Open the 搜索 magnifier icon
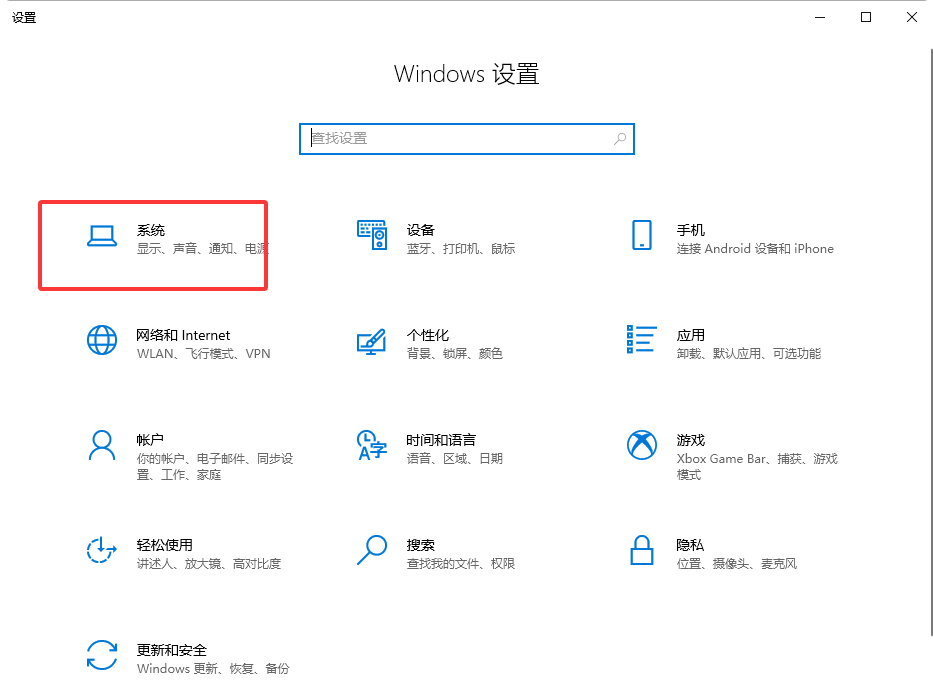933x687 pixels. pos(372,550)
